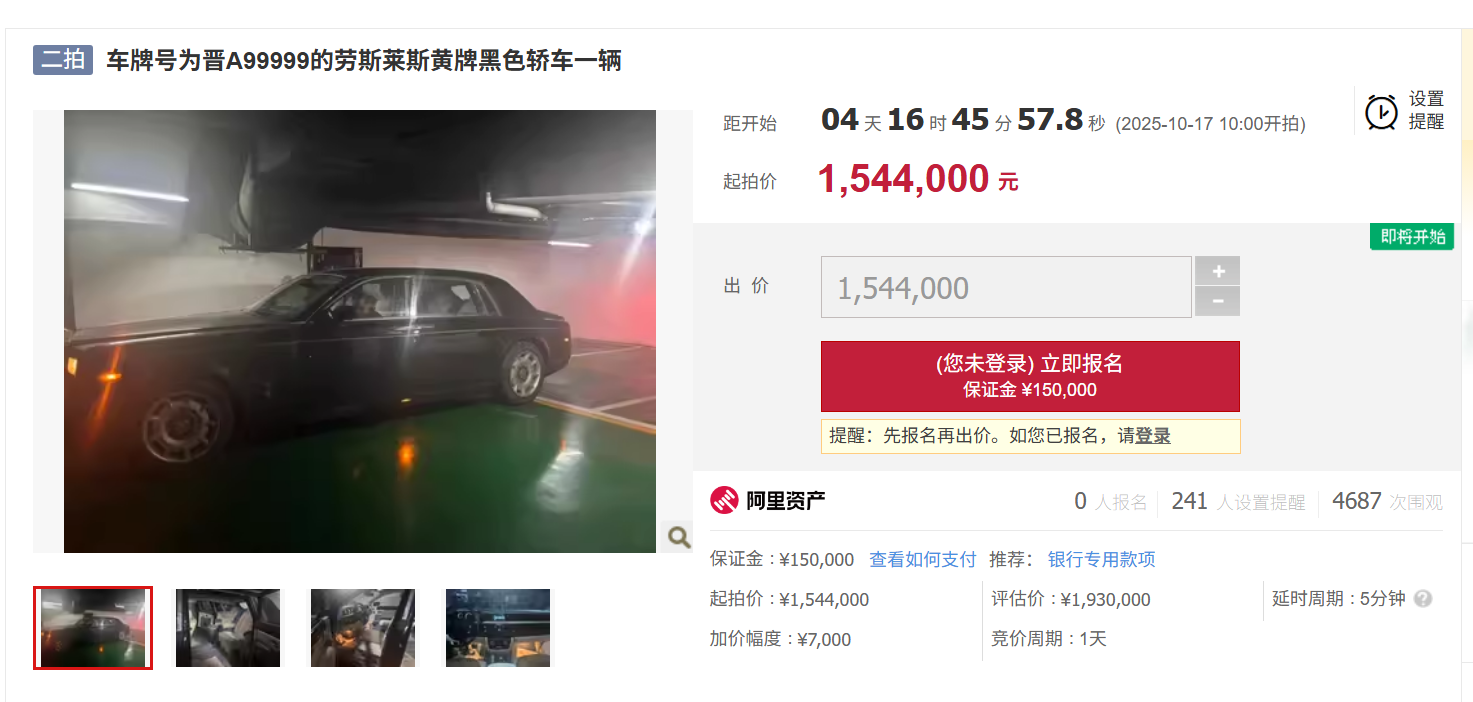Open the 查看如何支付 link

point(922,559)
